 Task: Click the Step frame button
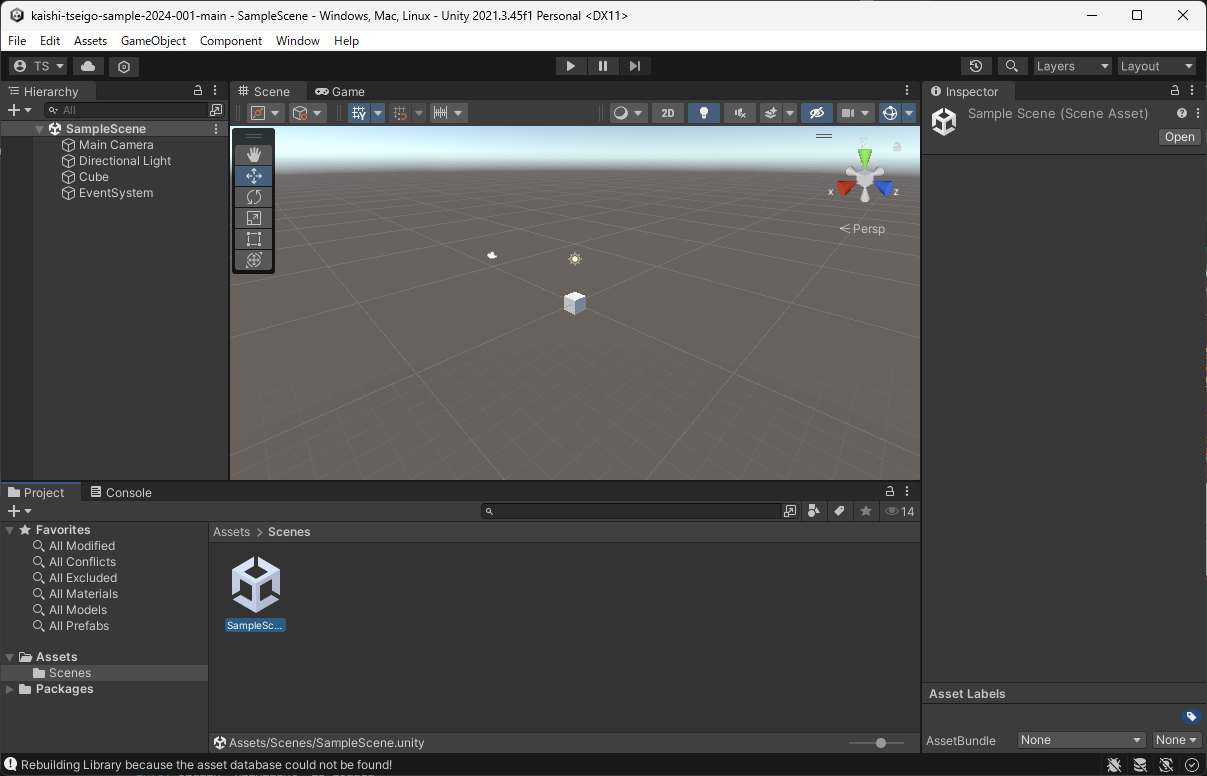pyautogui.click(x=635, y=66)
